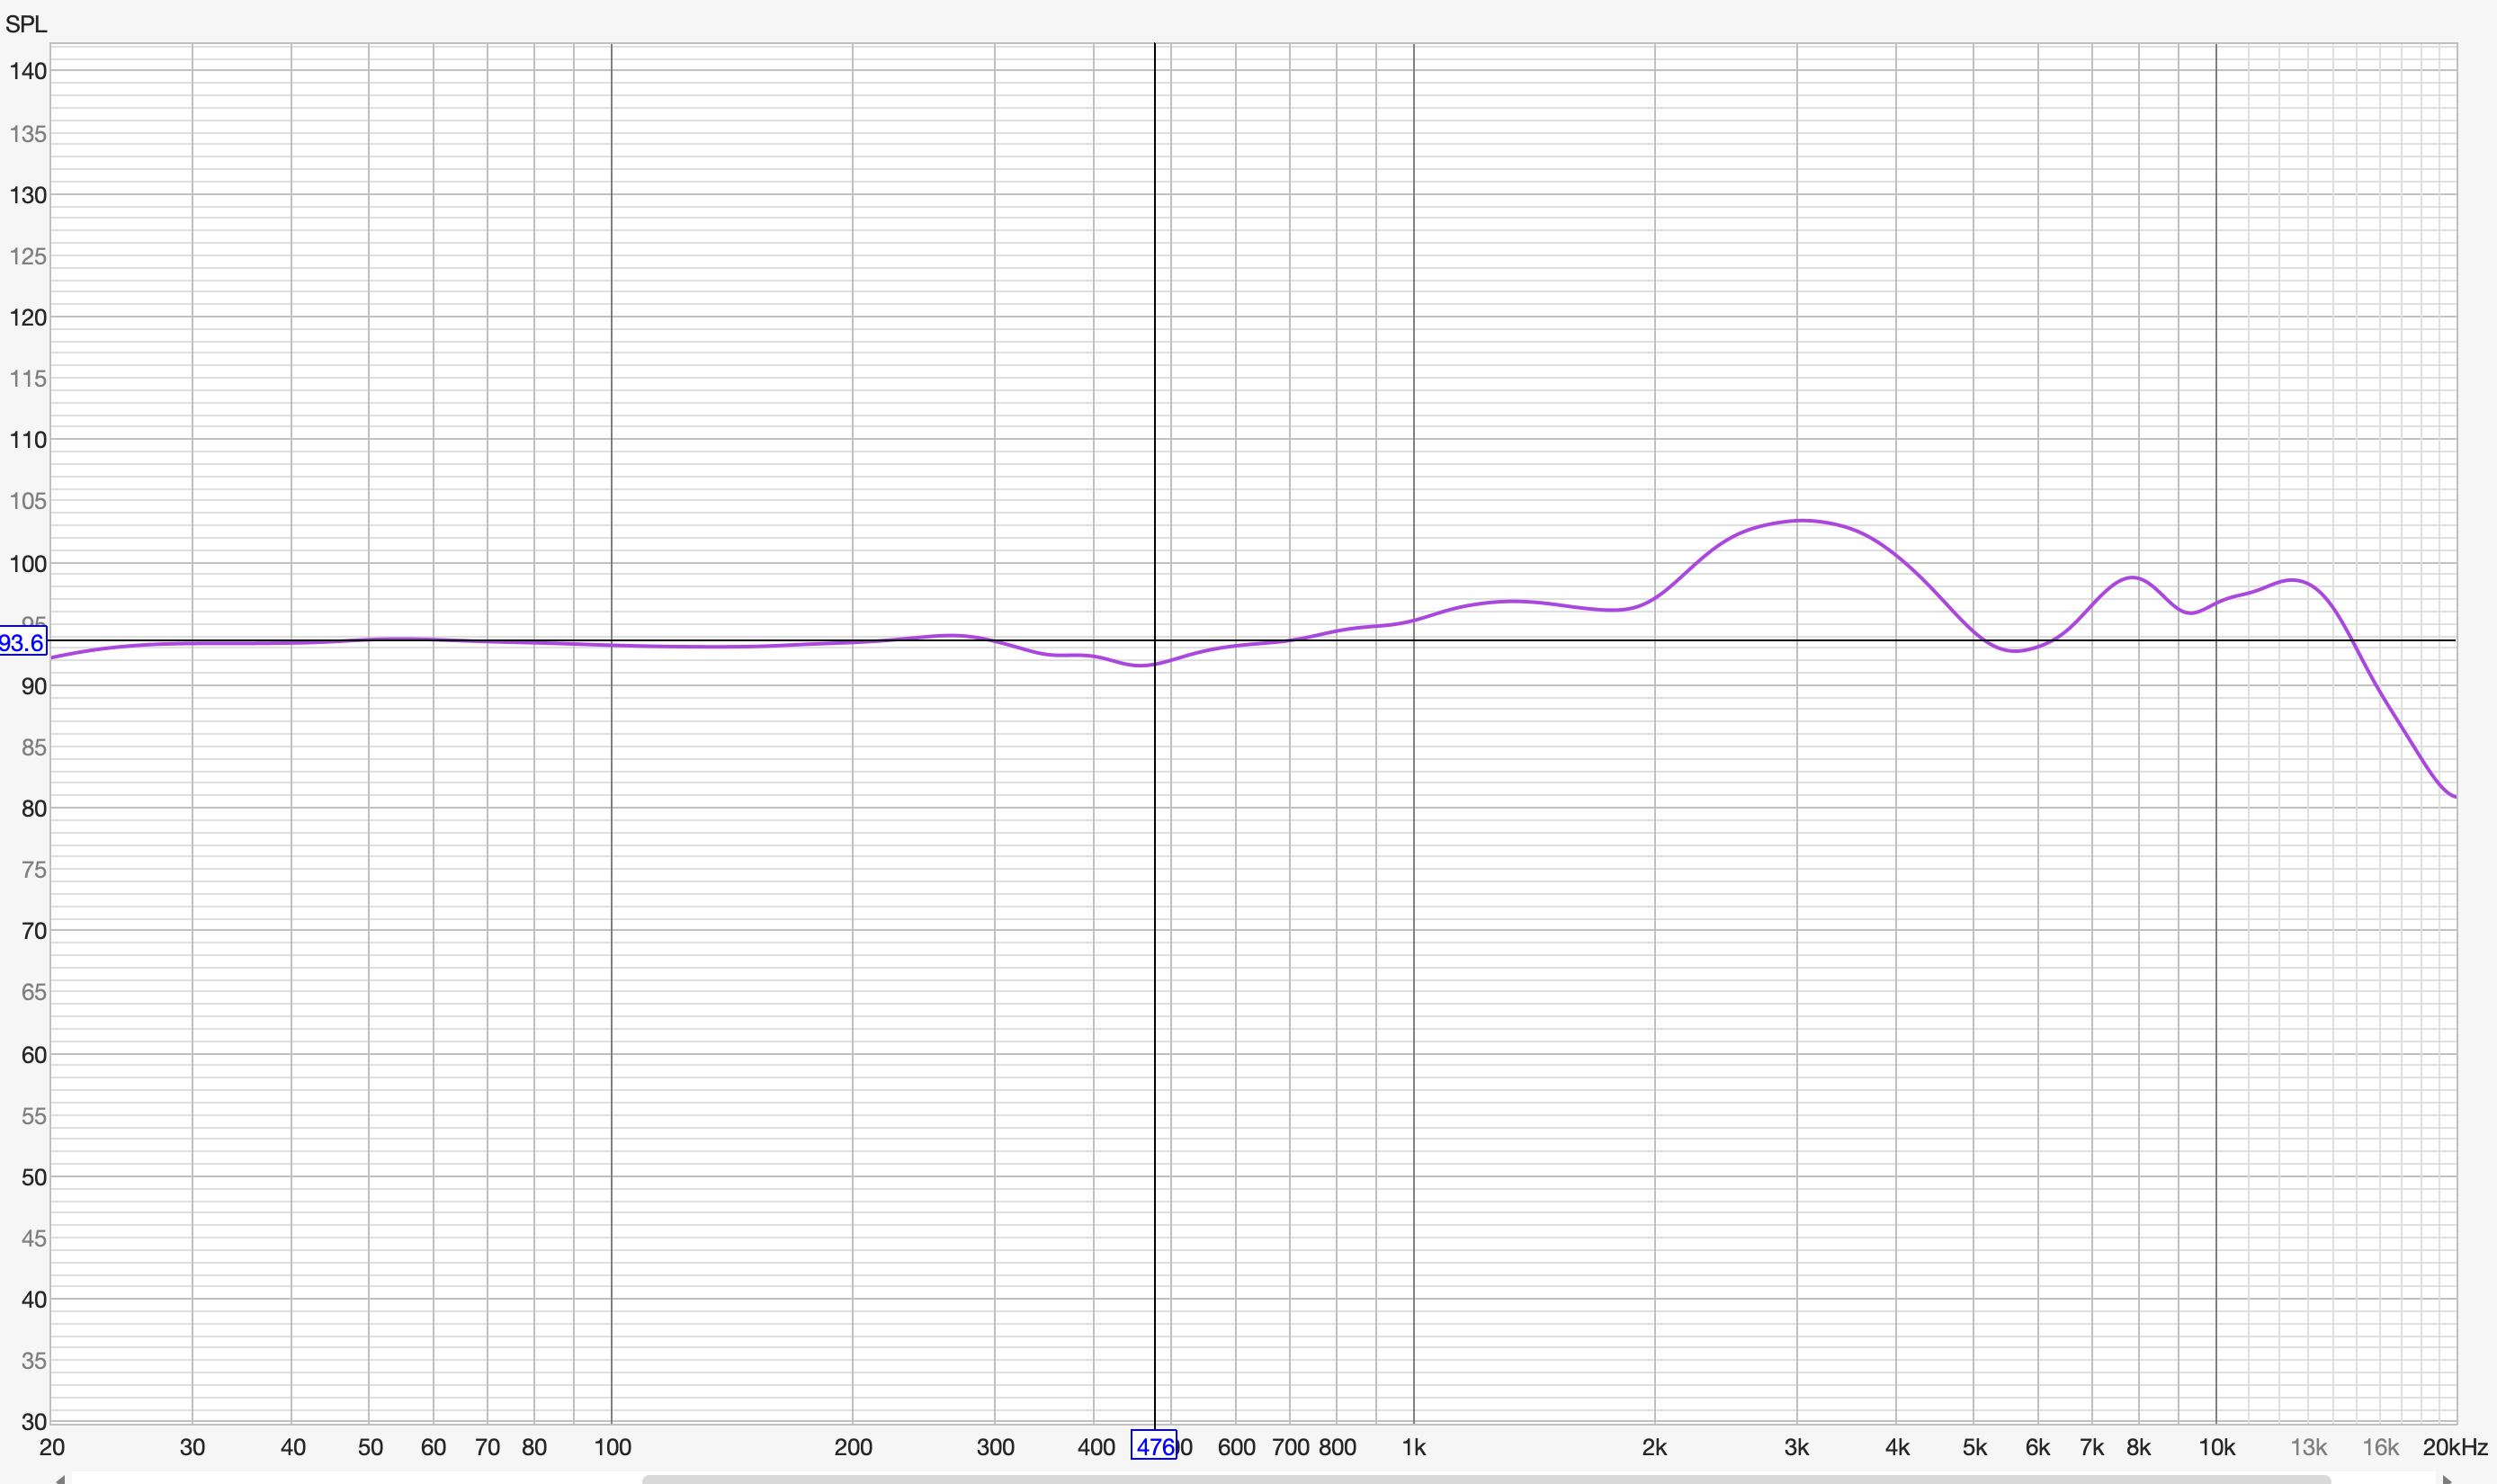Click the 93.6 cursor level readout
The image size is (2497, 1484).
[x=23, y=641]
